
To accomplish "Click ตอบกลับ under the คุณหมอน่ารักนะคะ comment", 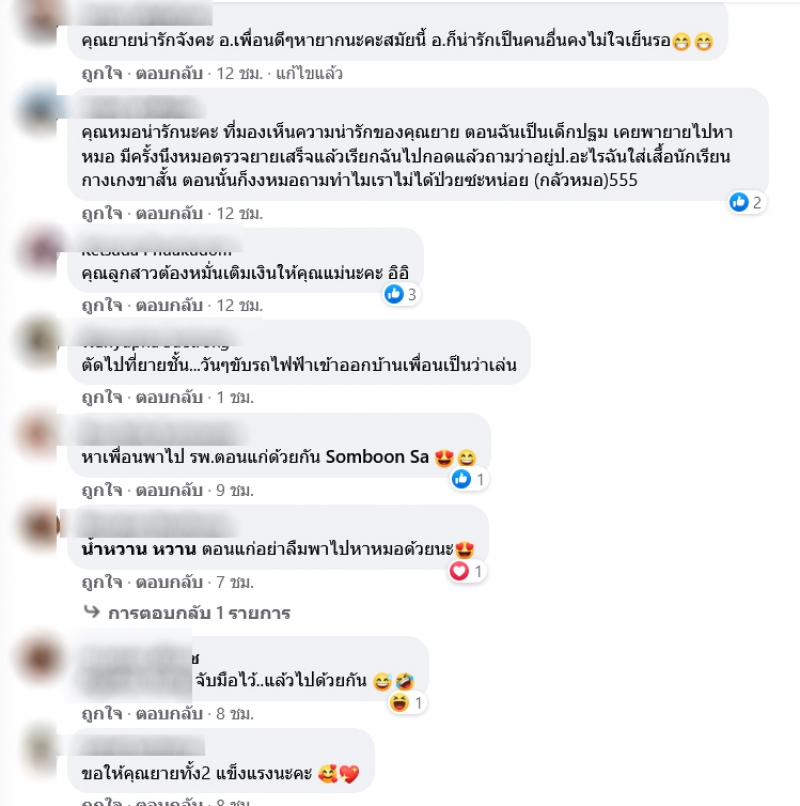I will tap(169, 213).
